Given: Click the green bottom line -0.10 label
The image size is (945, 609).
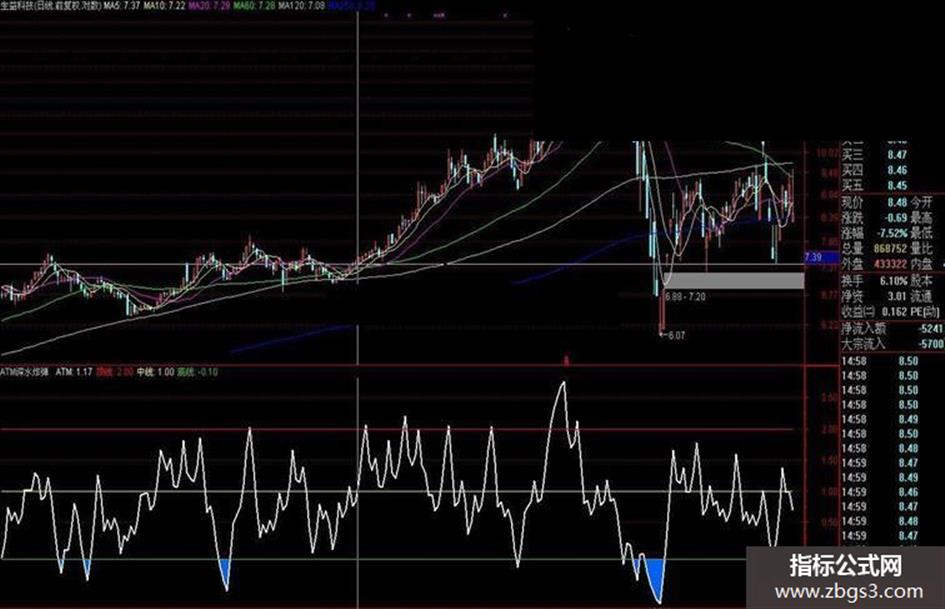Looking at the screenshot, I should tap(198, 372).
